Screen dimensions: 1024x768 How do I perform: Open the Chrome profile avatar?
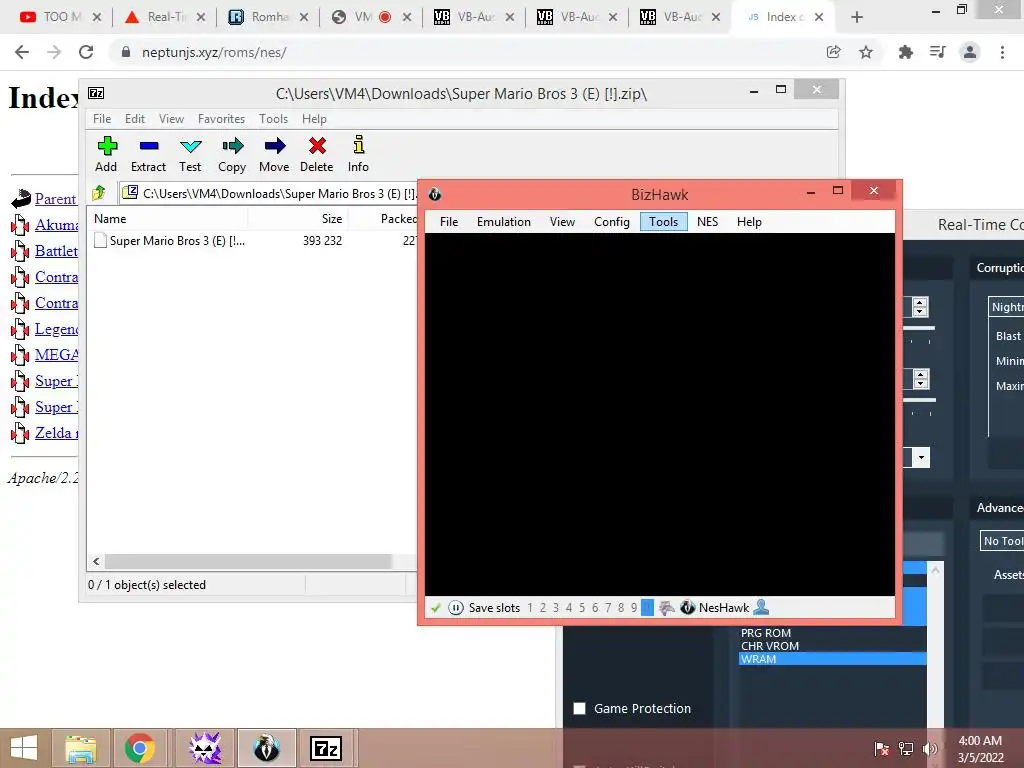pos(970,52)
